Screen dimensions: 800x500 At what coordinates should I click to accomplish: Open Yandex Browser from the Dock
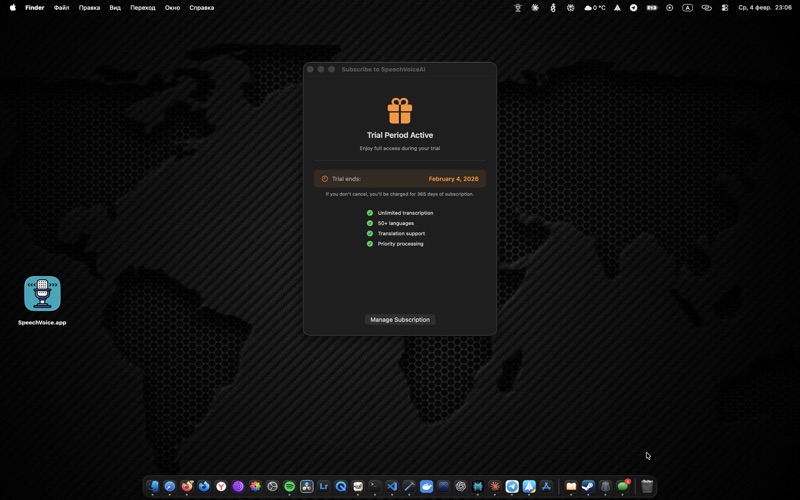click(x=221, y=486)
